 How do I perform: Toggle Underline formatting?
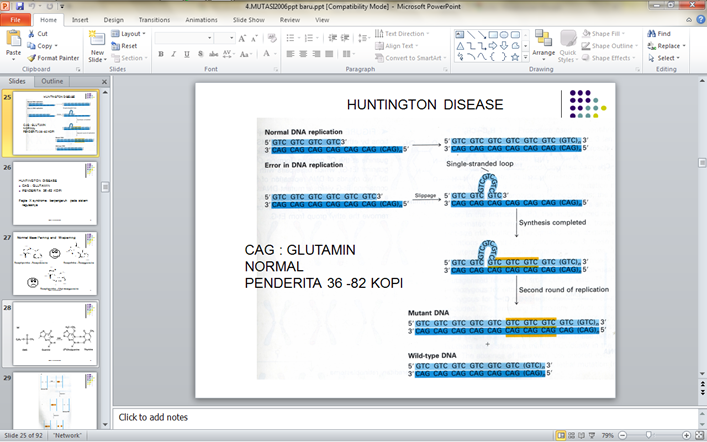(187, 54)
